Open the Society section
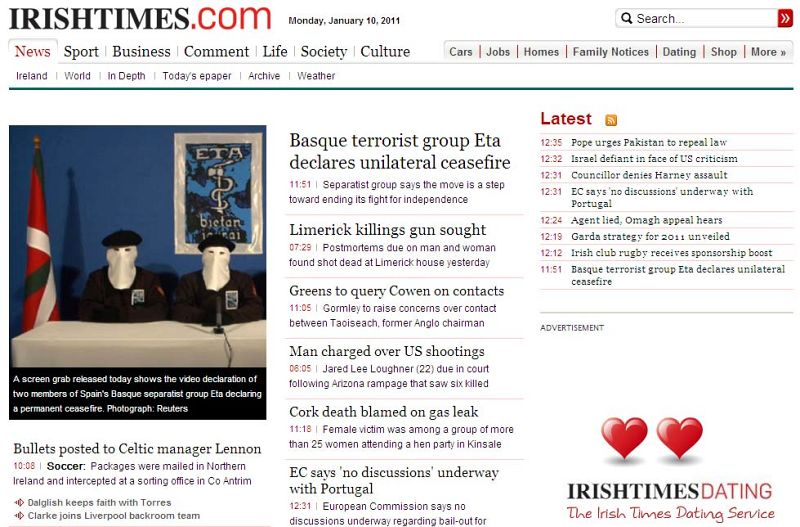800x527 pixels. tap(323, 52)
